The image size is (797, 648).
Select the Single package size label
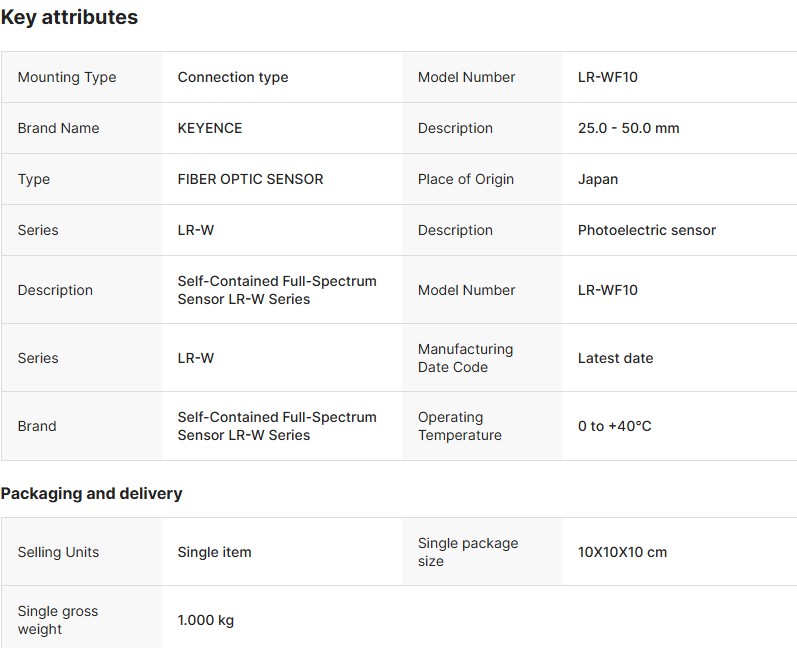tap(468, 552)
